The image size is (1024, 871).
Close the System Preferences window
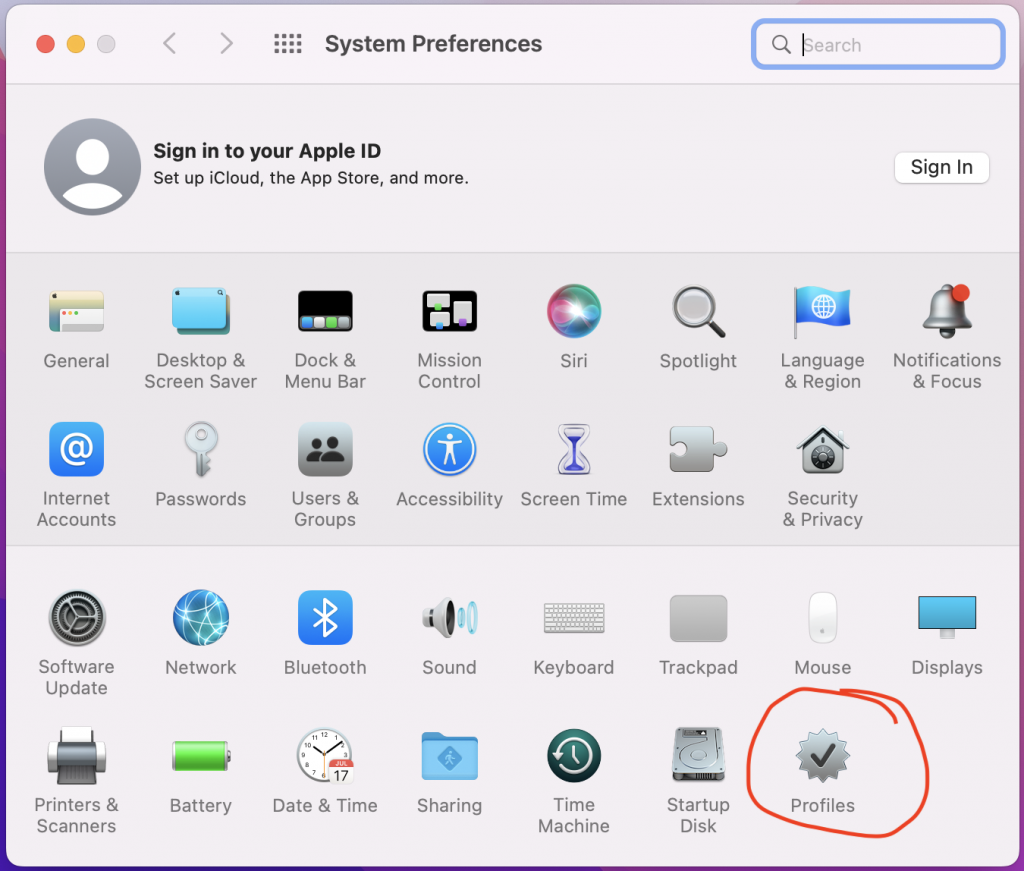pyautogui.click(x=45, y=44)
